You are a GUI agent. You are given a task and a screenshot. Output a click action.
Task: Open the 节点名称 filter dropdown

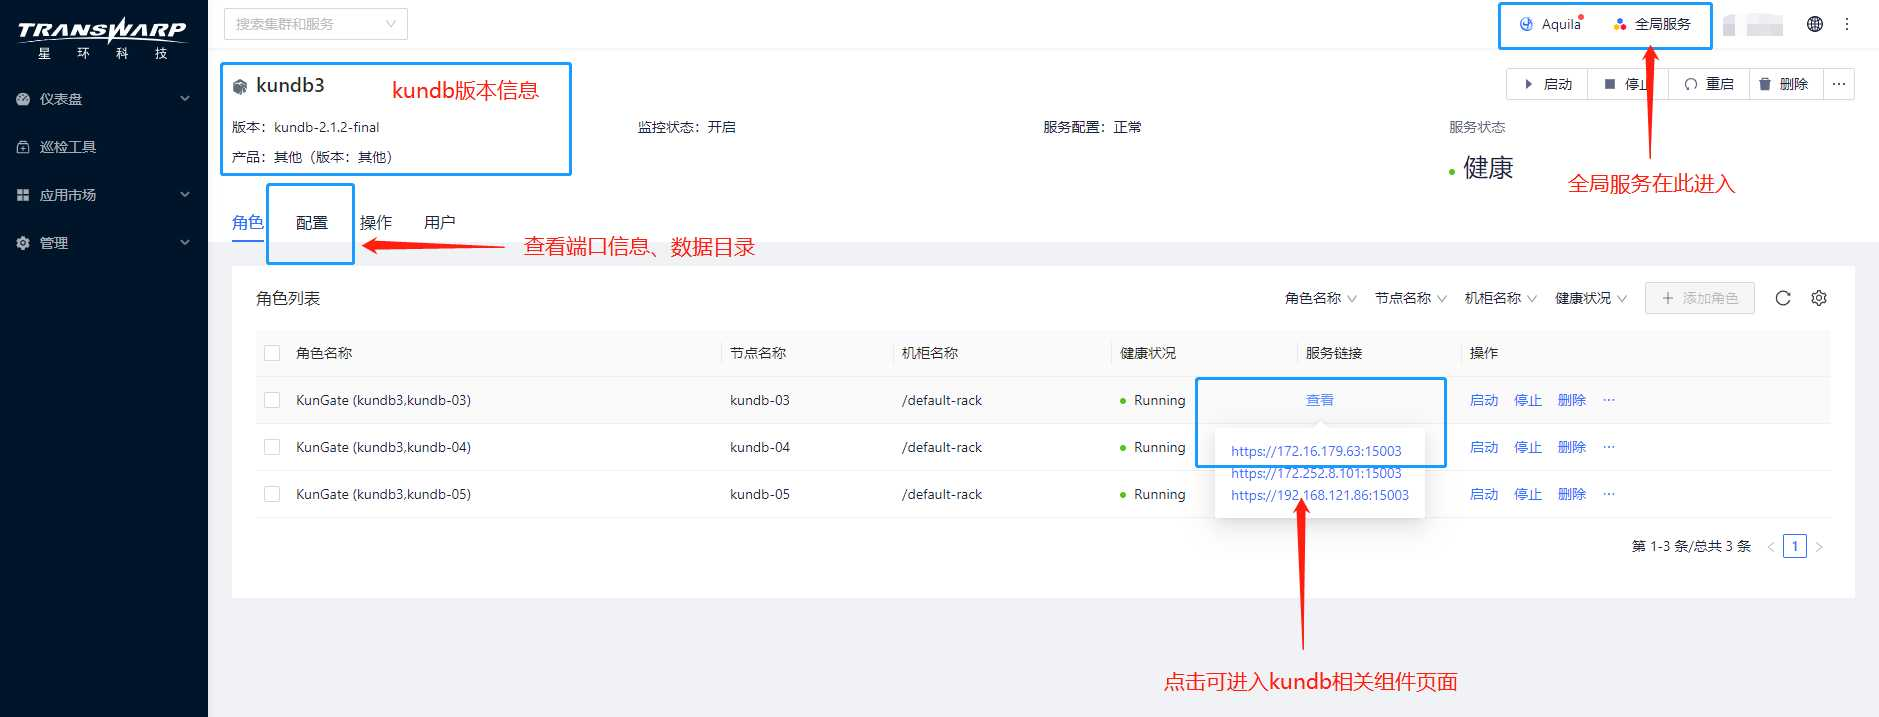(x=1411, y=298)
